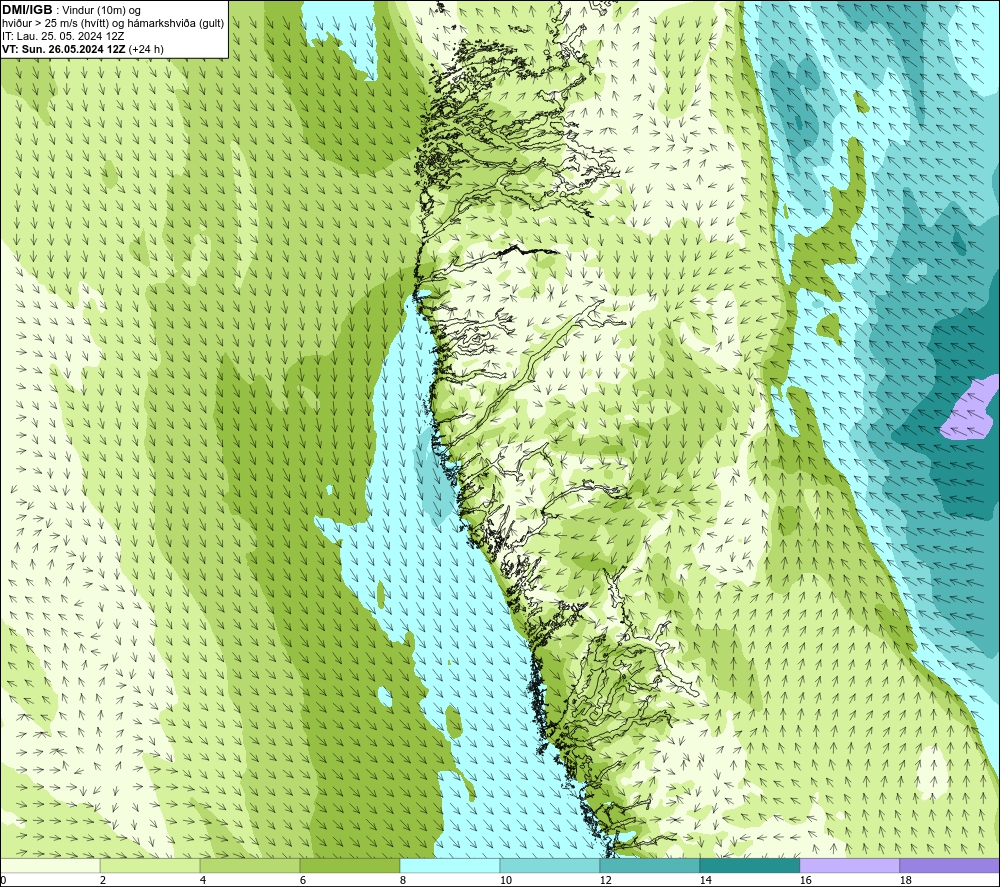Screen dimensions: 1000x887
Task: Click the legend label '14'
Action: click(705, 881)
